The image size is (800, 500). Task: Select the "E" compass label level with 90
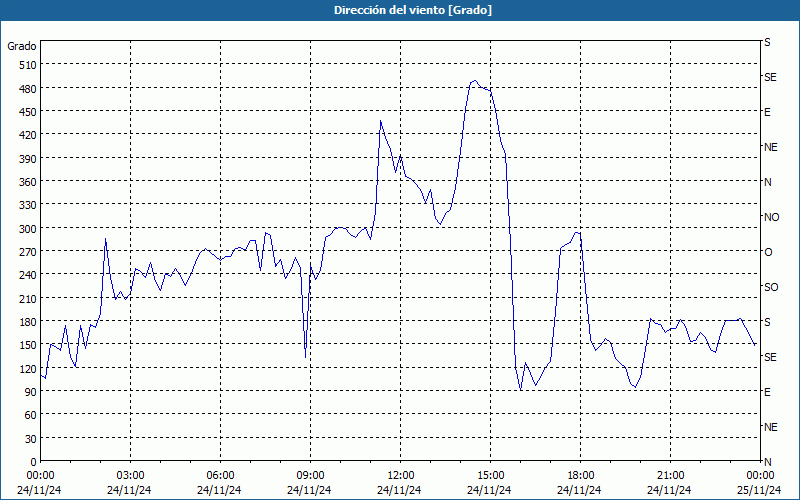(x=767, y=392)
